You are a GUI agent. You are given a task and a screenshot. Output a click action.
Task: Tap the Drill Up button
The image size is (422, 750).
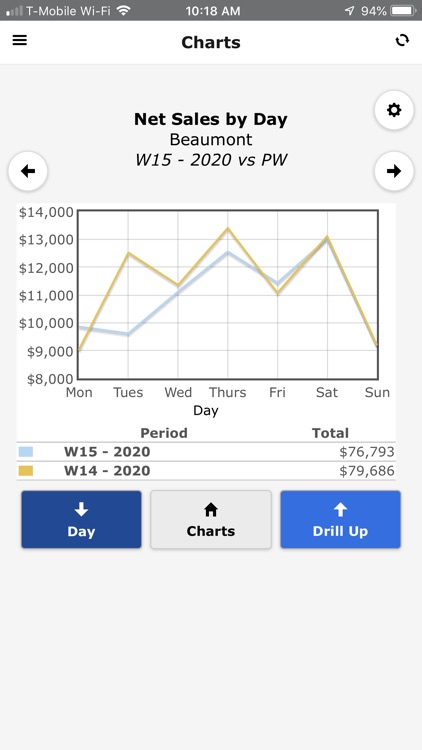click(x=341, y=519)
